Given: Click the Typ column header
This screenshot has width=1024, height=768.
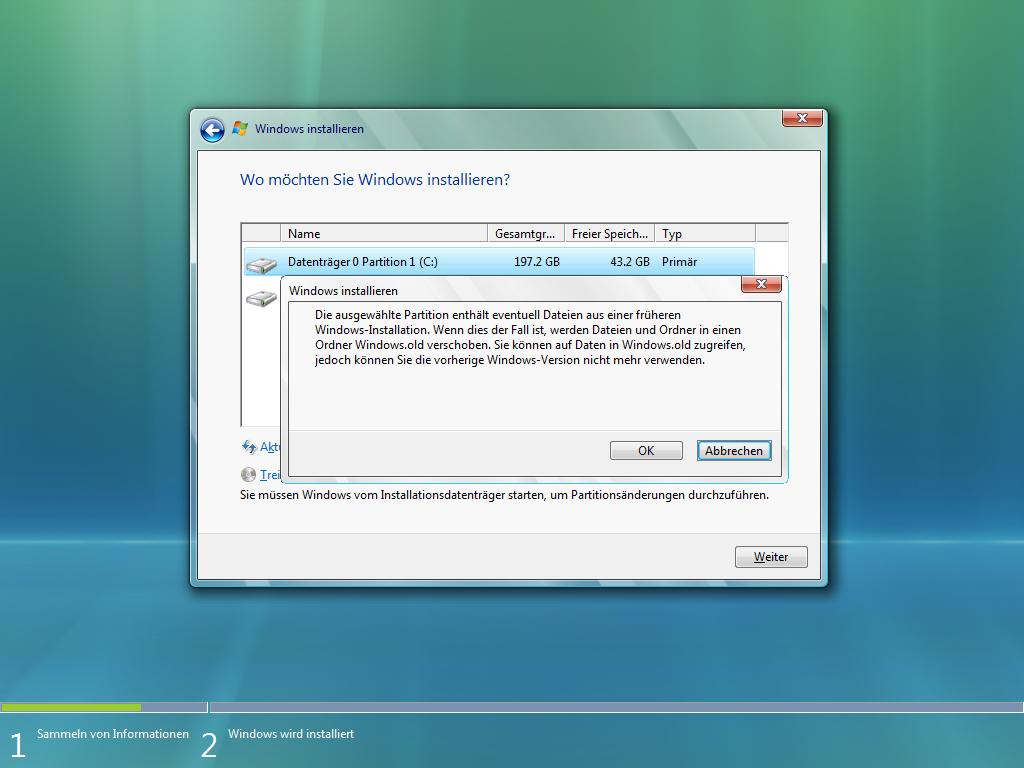Looking at the screenshot, I should 705,233.
